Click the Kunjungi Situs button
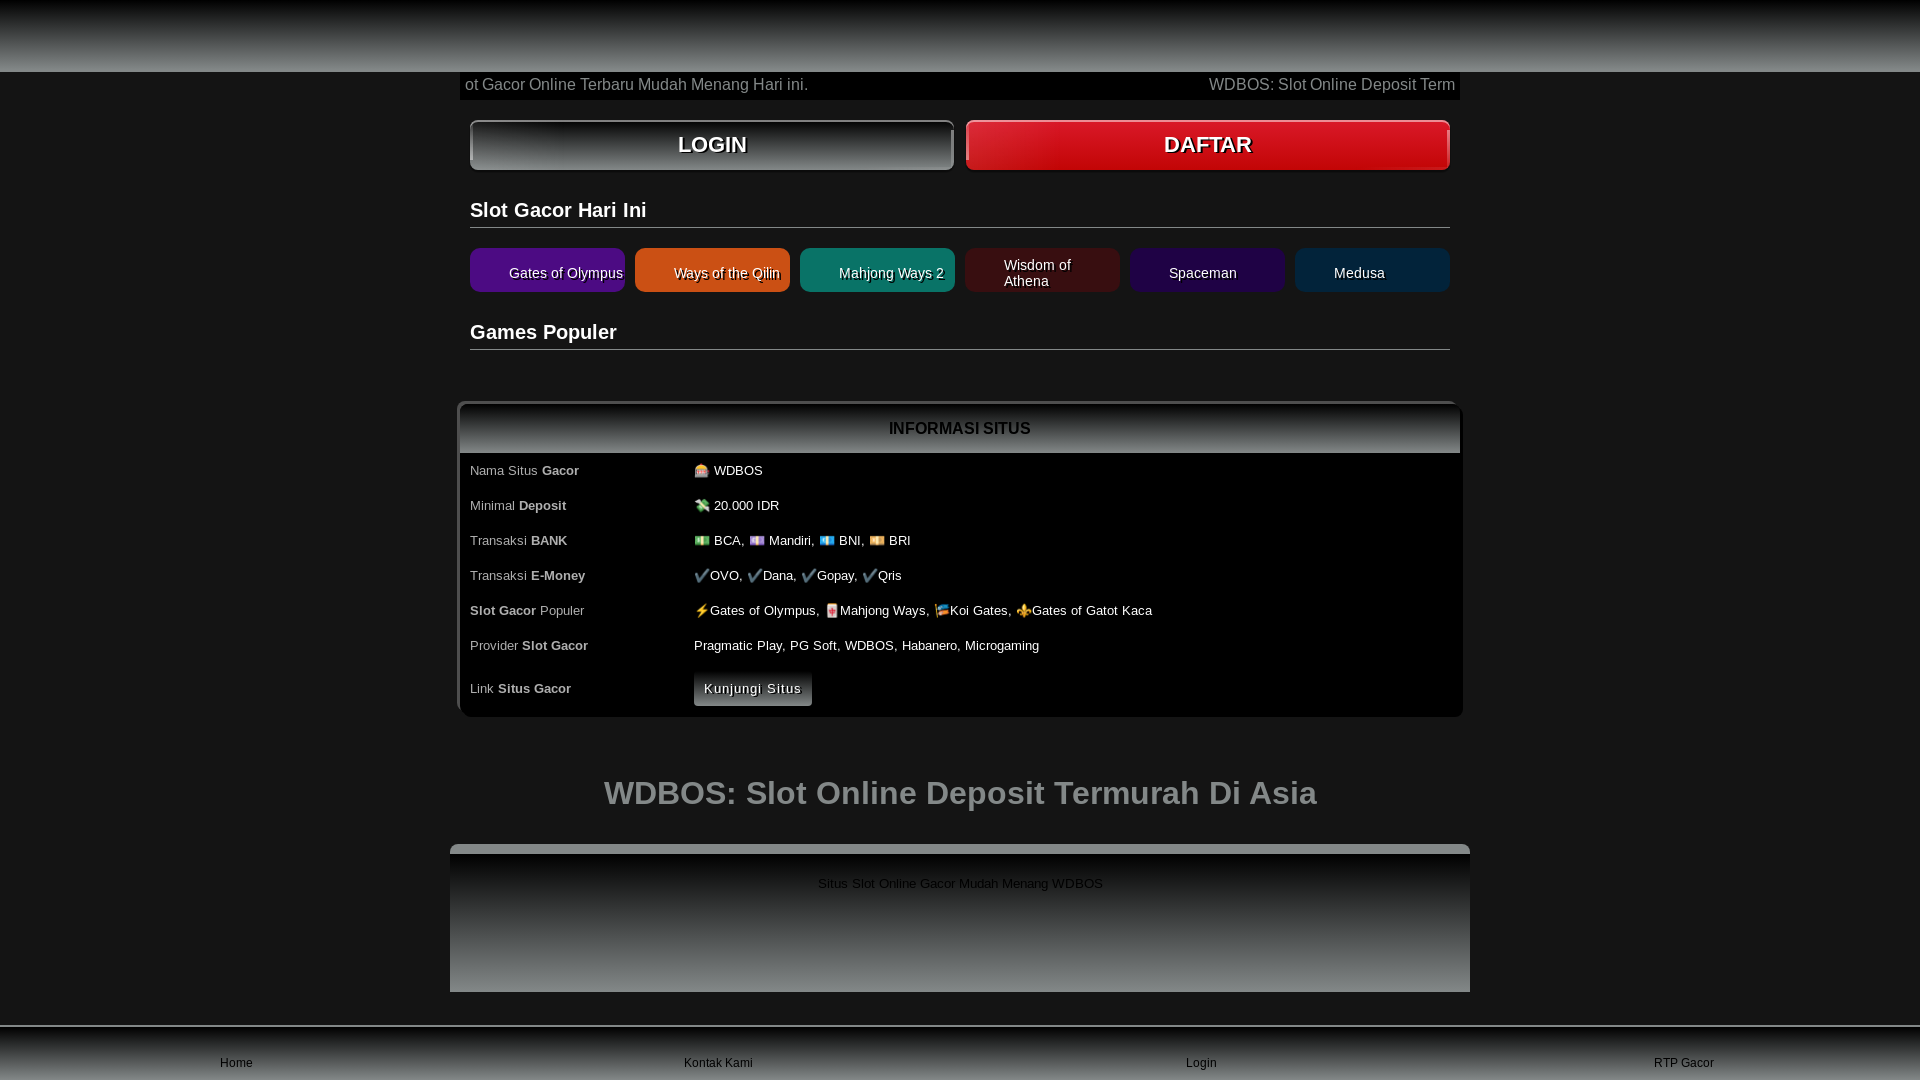The width and height of the screenshot is (1920, 1080). click(x=753, y=689)
